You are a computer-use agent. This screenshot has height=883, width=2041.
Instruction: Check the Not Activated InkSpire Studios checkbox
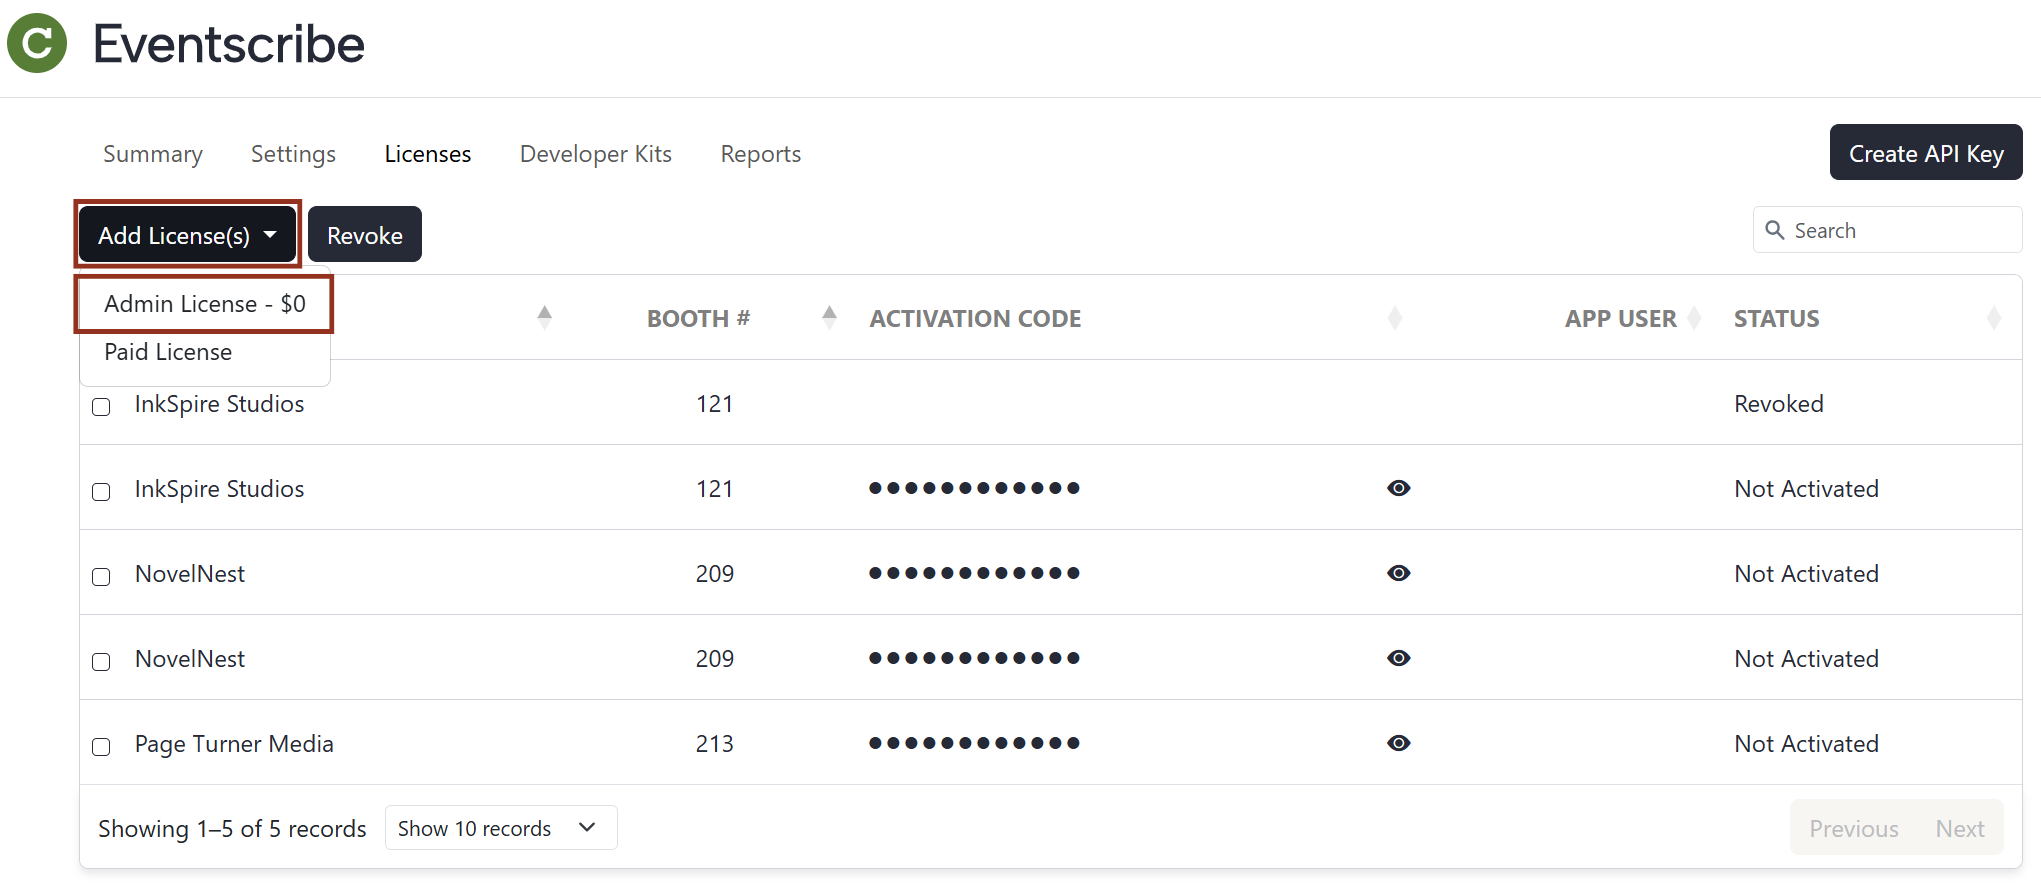click(101, 492)
